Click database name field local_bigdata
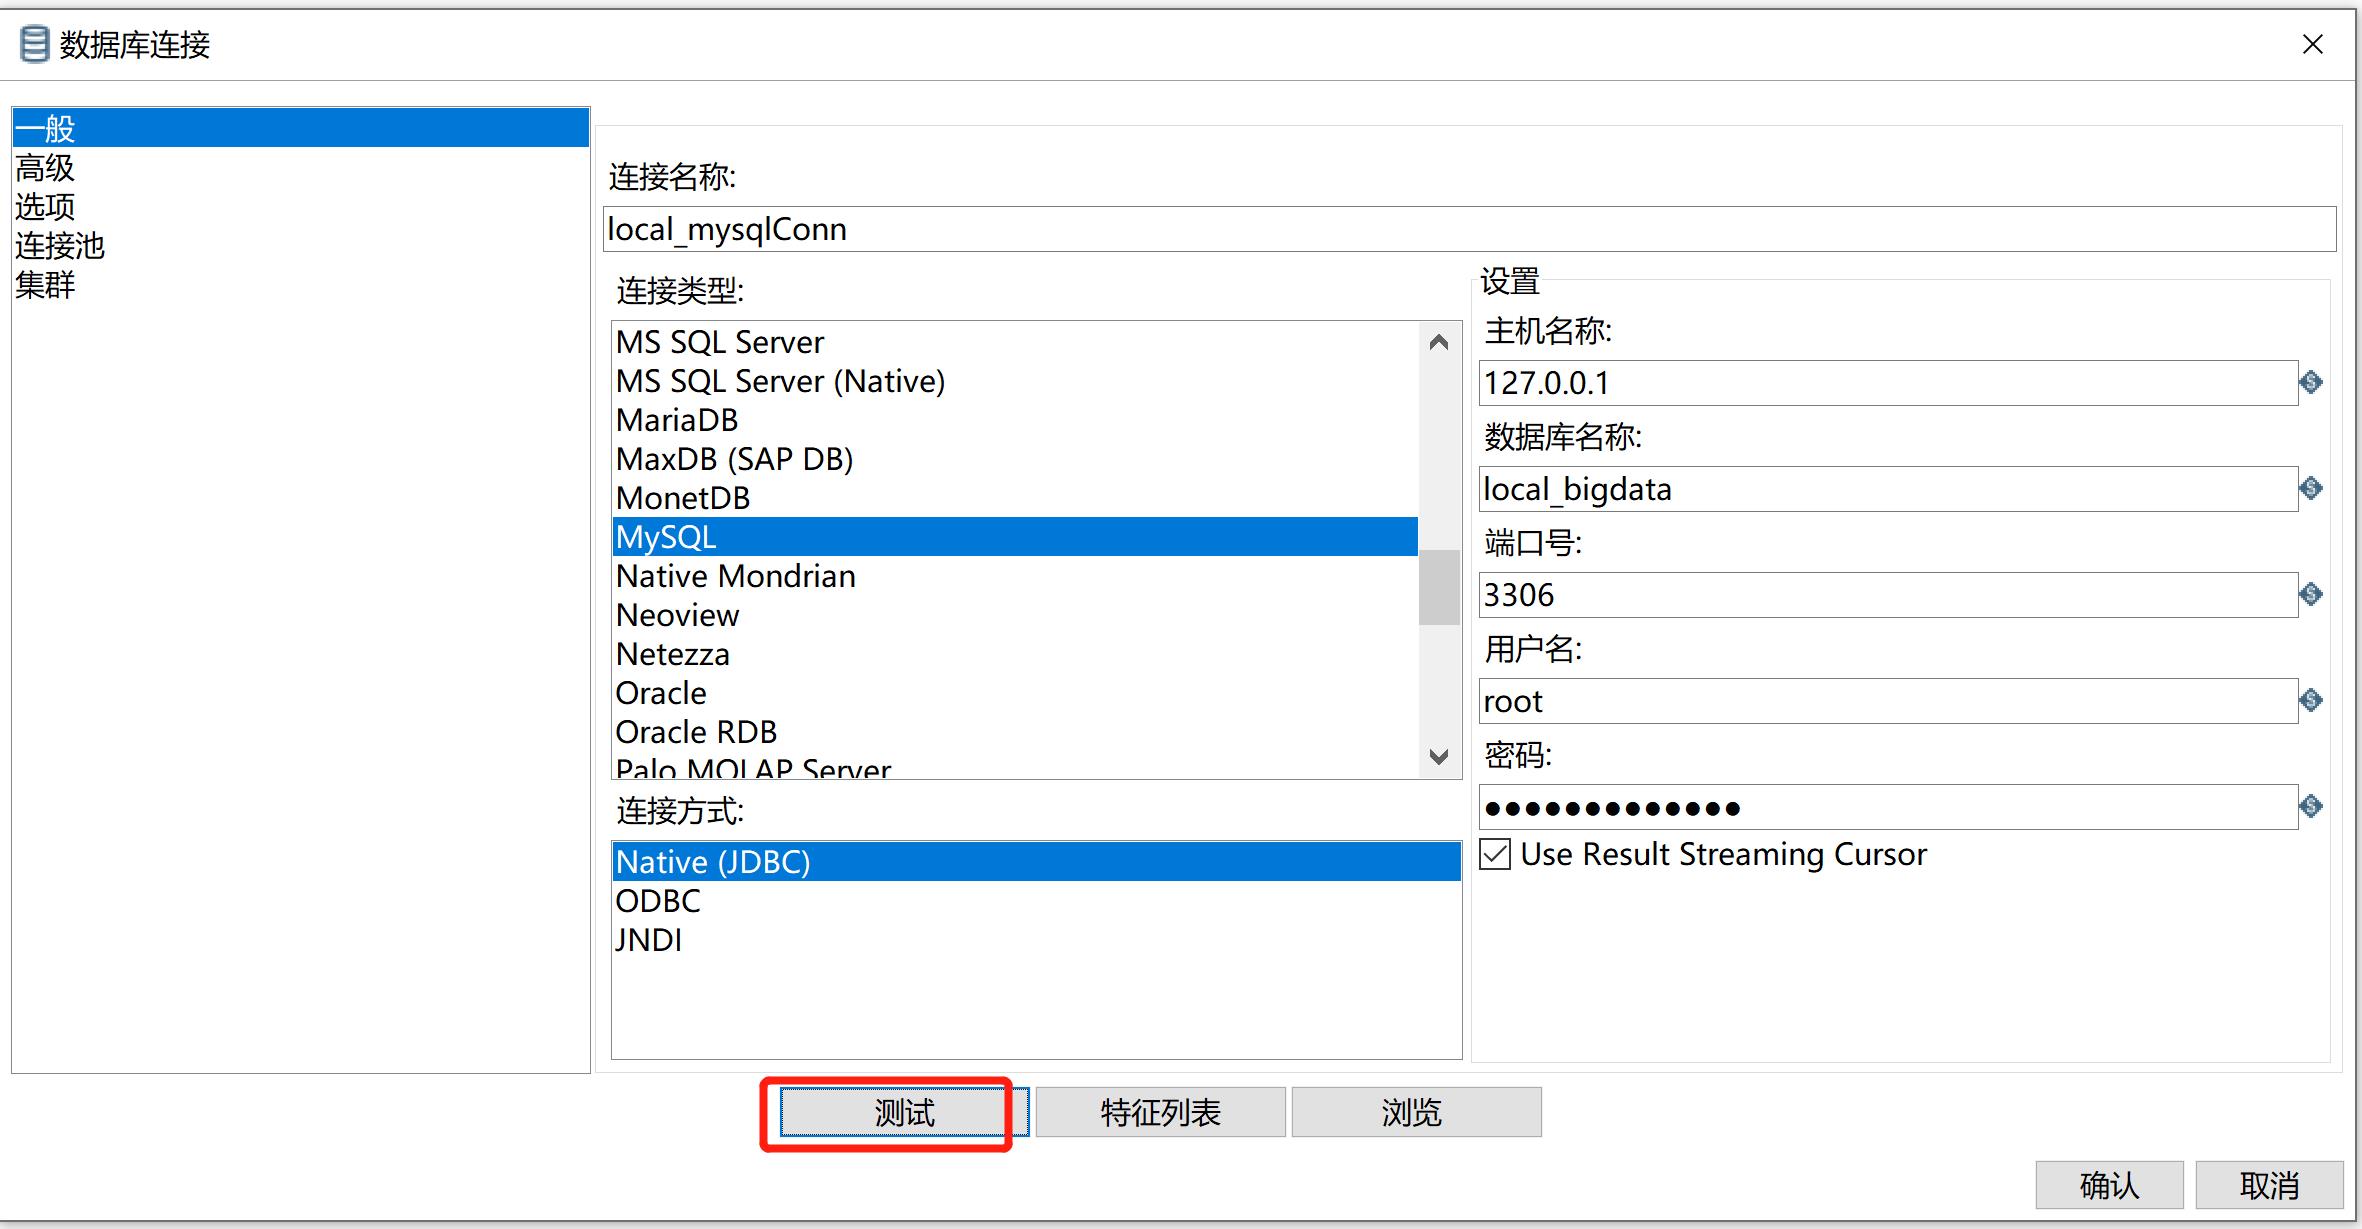The width and height of the screenshot is (2362, 1229). [x=1888, y=488]
